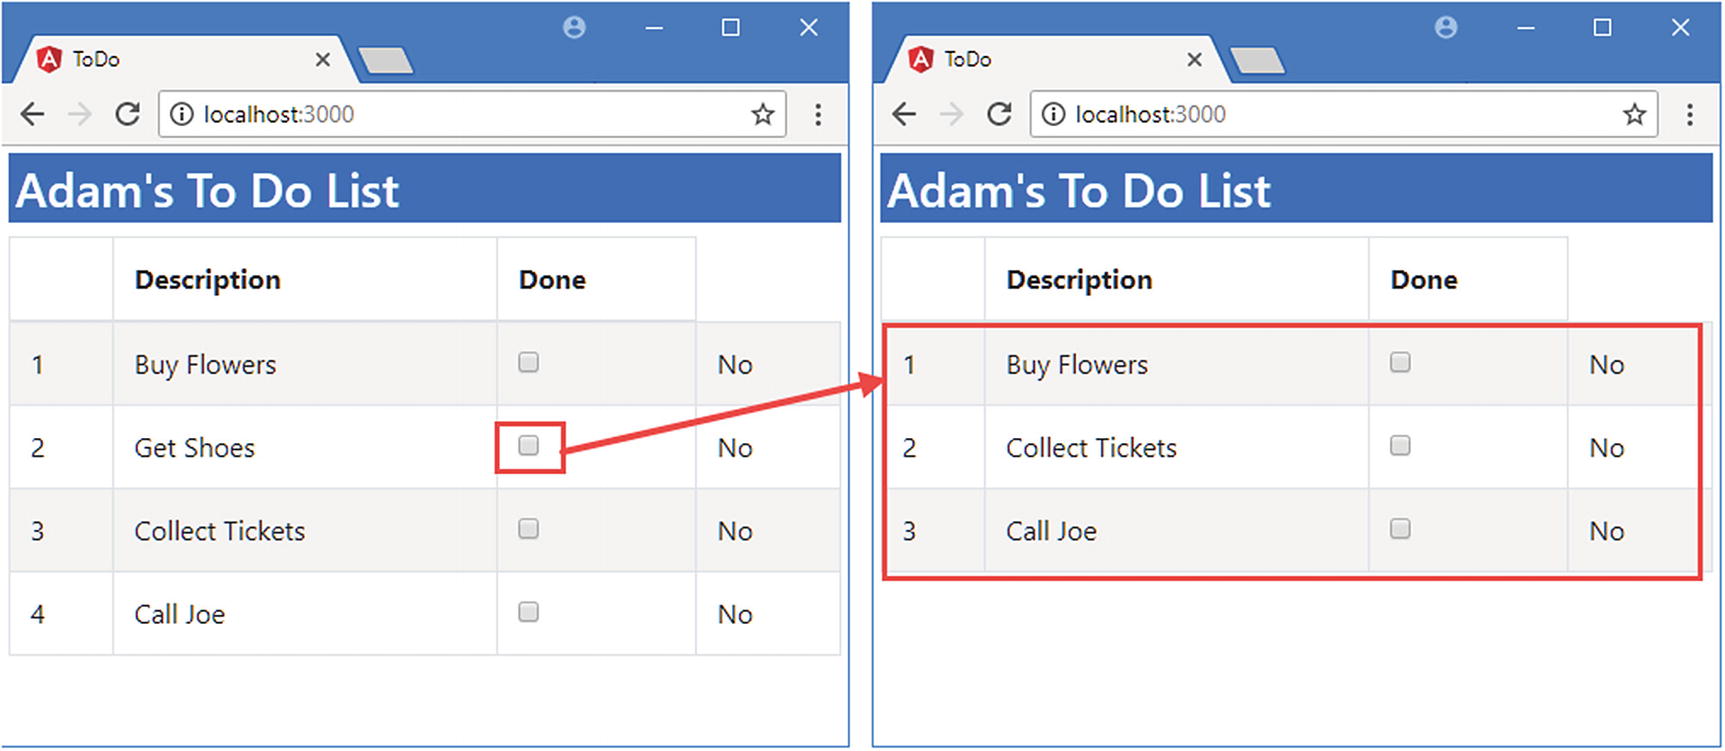Click site info icon in left address bar

[182, 114]
